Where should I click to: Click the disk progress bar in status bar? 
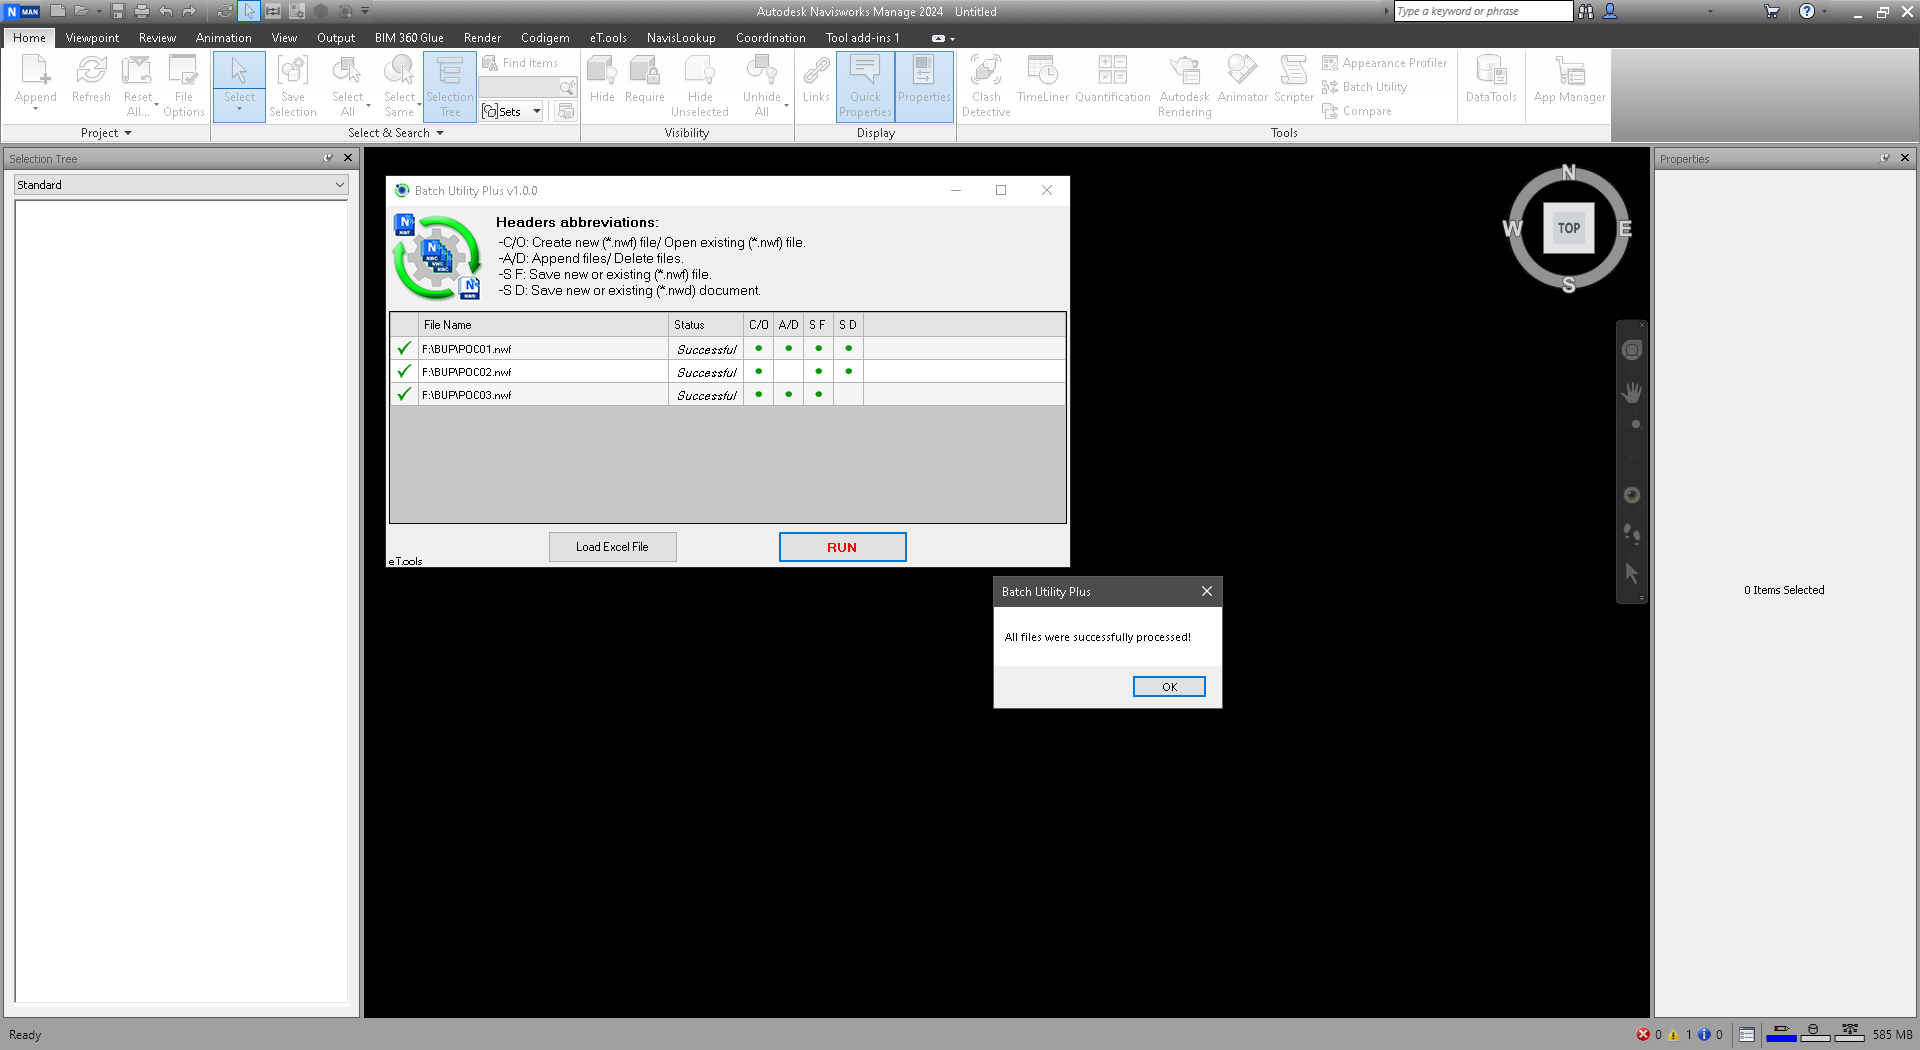pos(1814,1034)
